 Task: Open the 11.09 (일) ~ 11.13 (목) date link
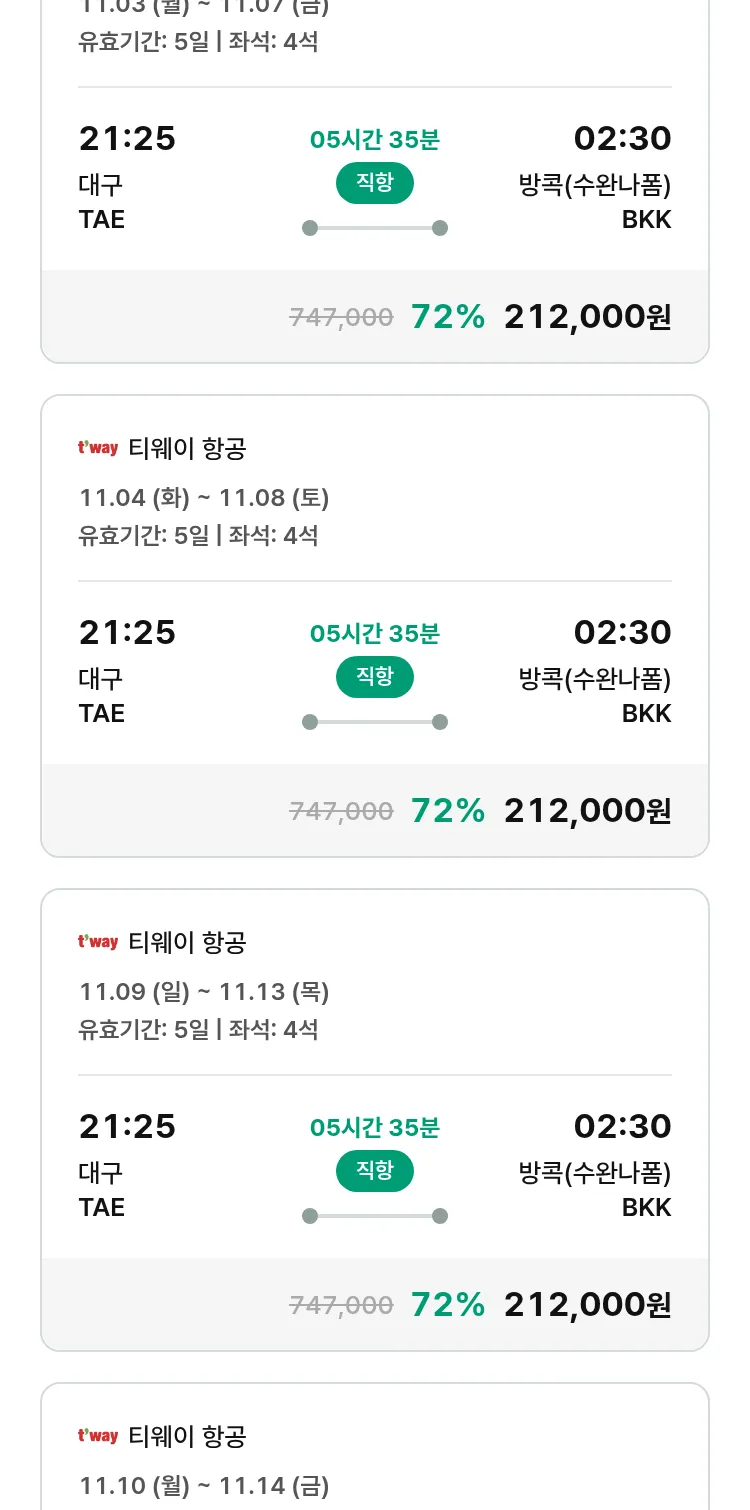[x=204, y=992]
